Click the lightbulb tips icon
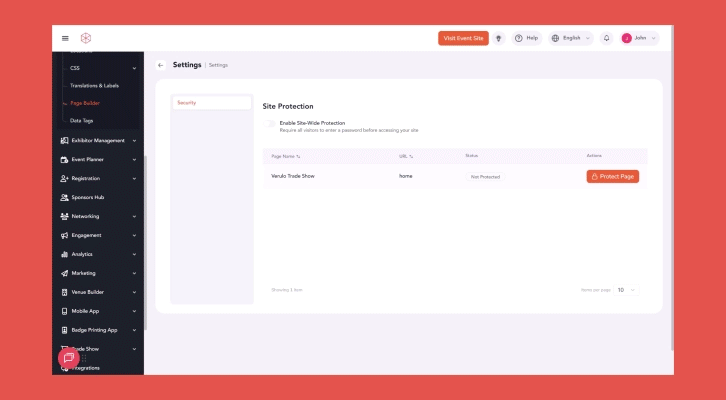 [499, 38]
